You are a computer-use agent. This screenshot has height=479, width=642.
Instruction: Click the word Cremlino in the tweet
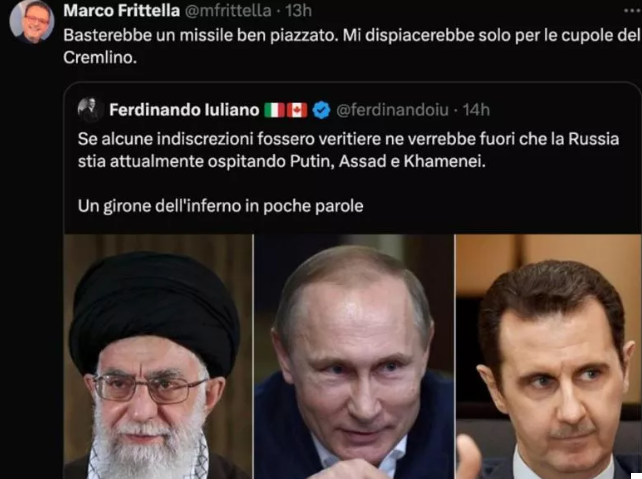click(100, 58)
